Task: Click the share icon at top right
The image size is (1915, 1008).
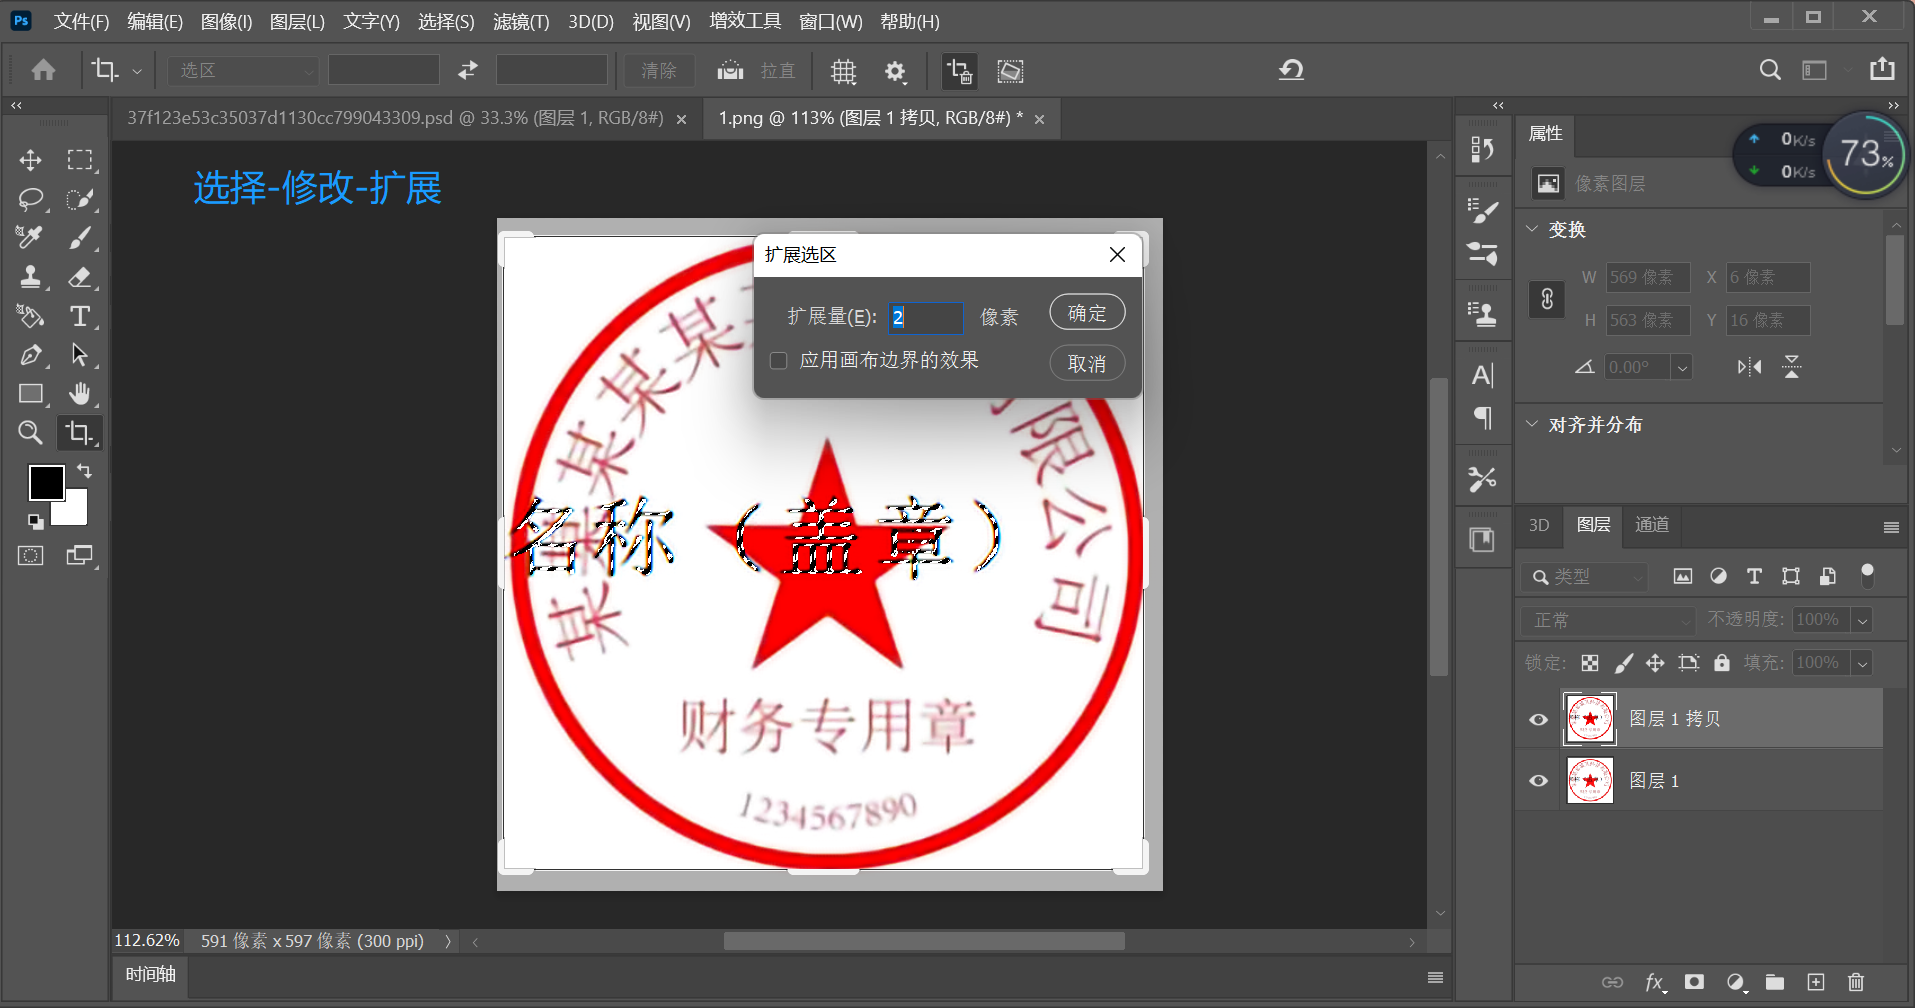Action: (1882, 69)
